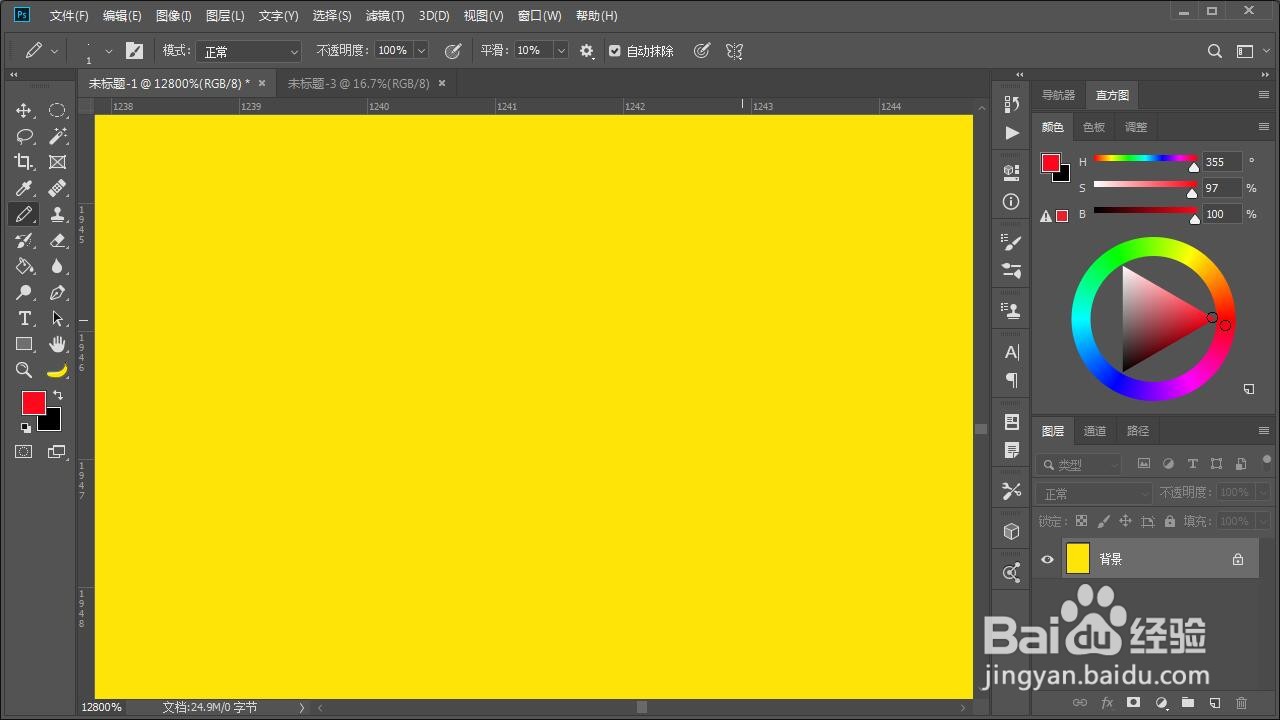Image resolution: width=1280 pixels, height=720 pixels.
Task: Open History panel icon in dock
Action: tap(1011, 104)
